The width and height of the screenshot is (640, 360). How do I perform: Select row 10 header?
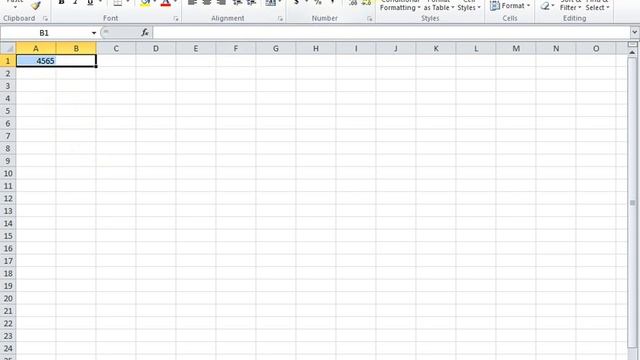coord(8,173)
